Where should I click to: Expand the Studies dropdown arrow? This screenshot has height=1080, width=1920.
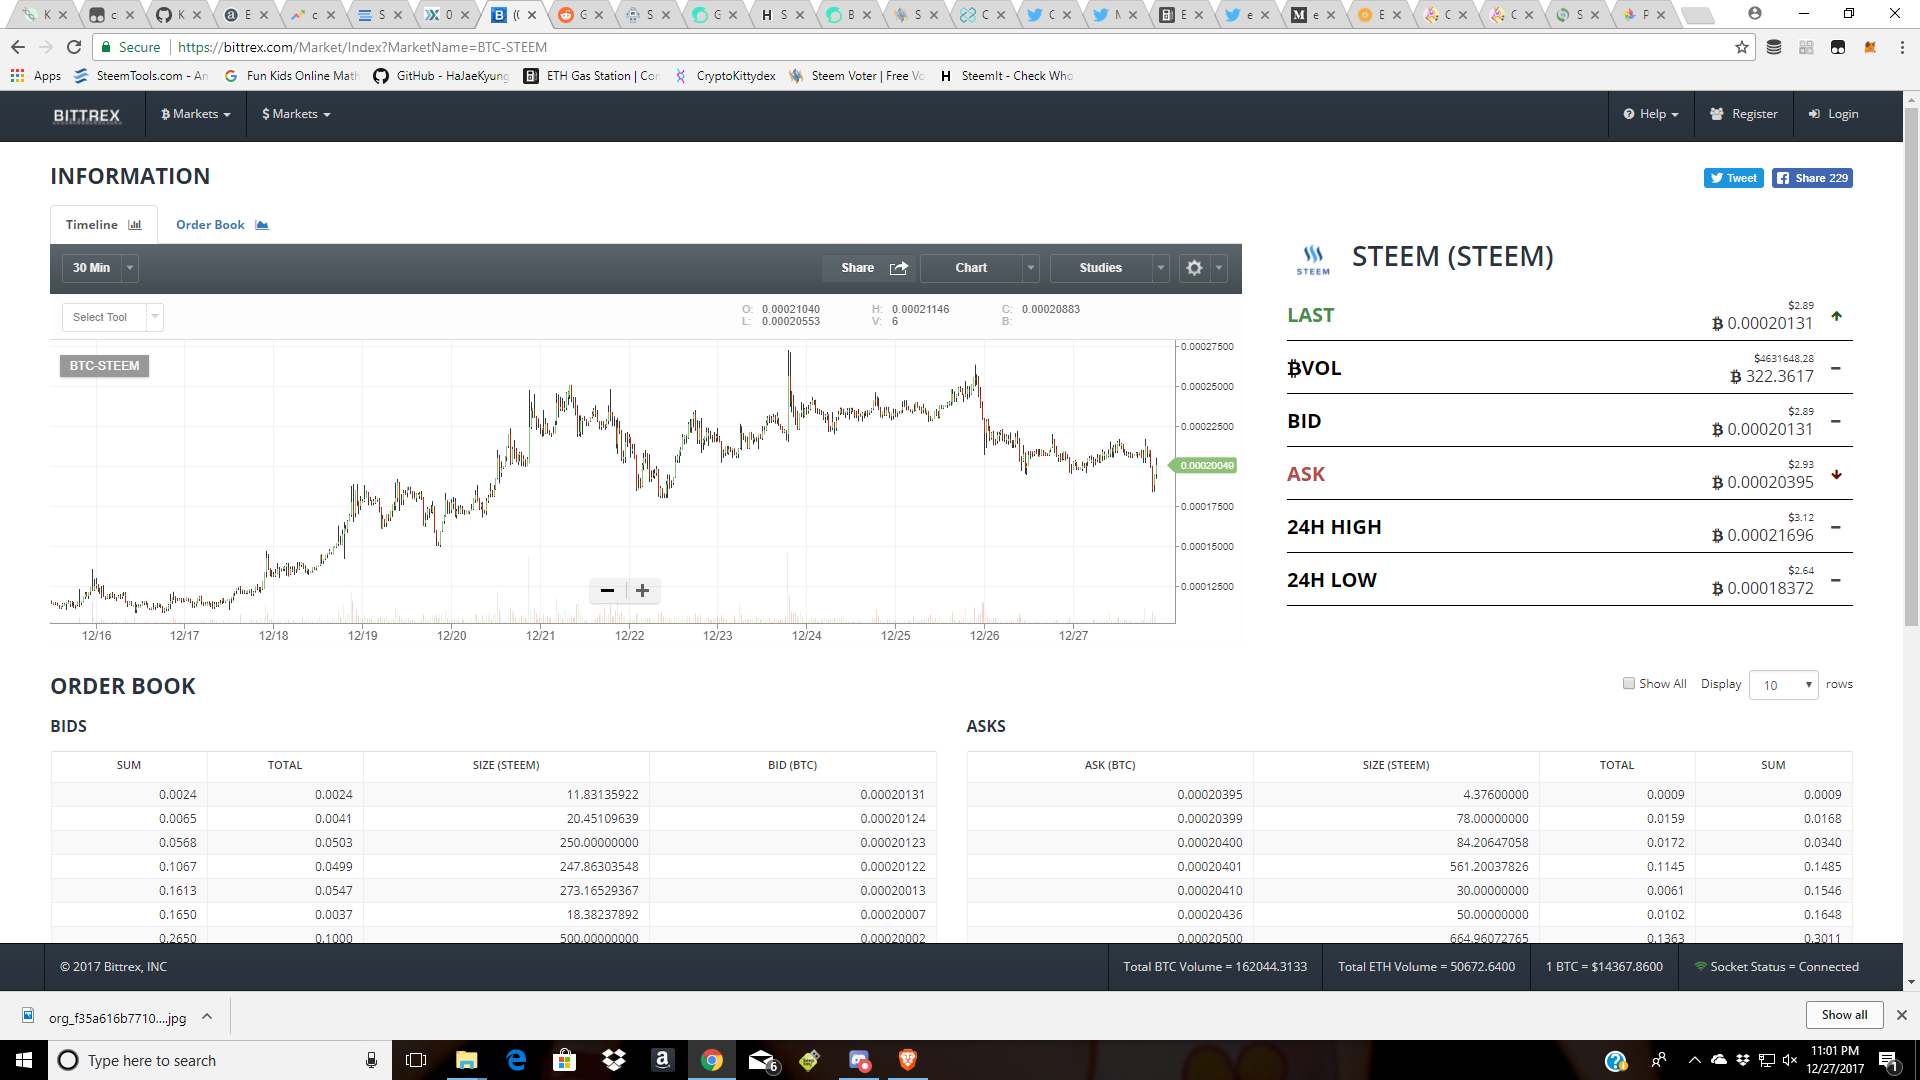1161,268
